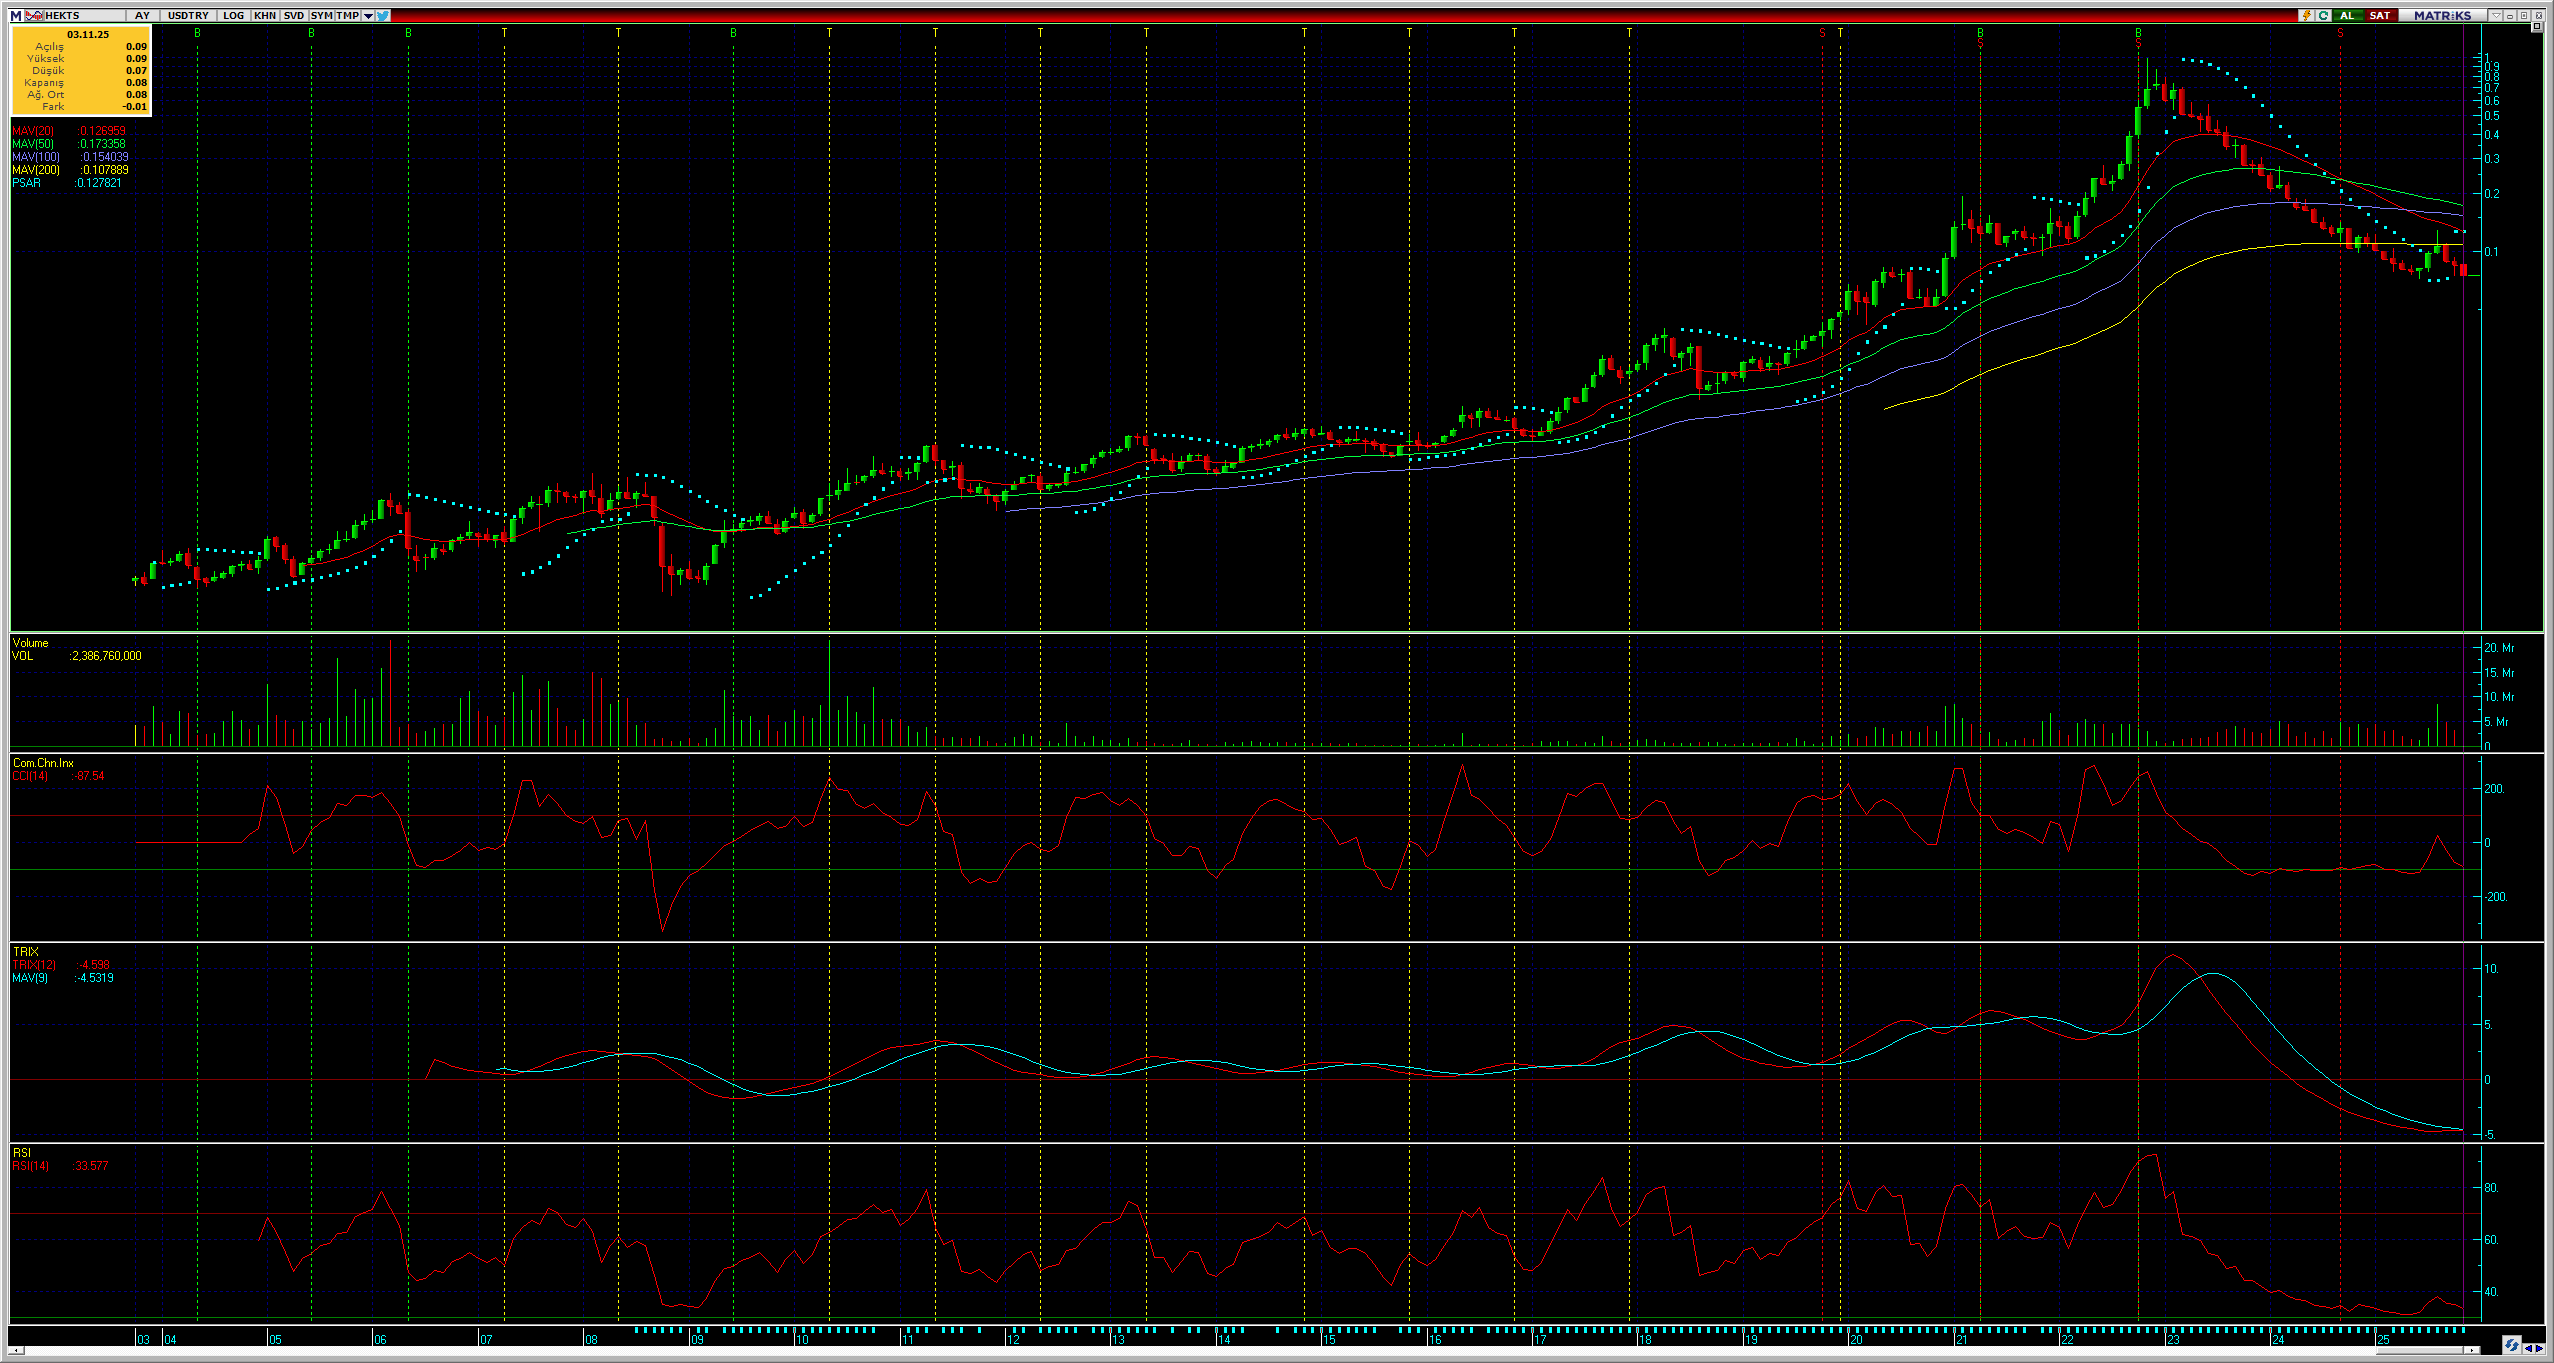Open the chart type icon beside HEKTS

(35, 16)
